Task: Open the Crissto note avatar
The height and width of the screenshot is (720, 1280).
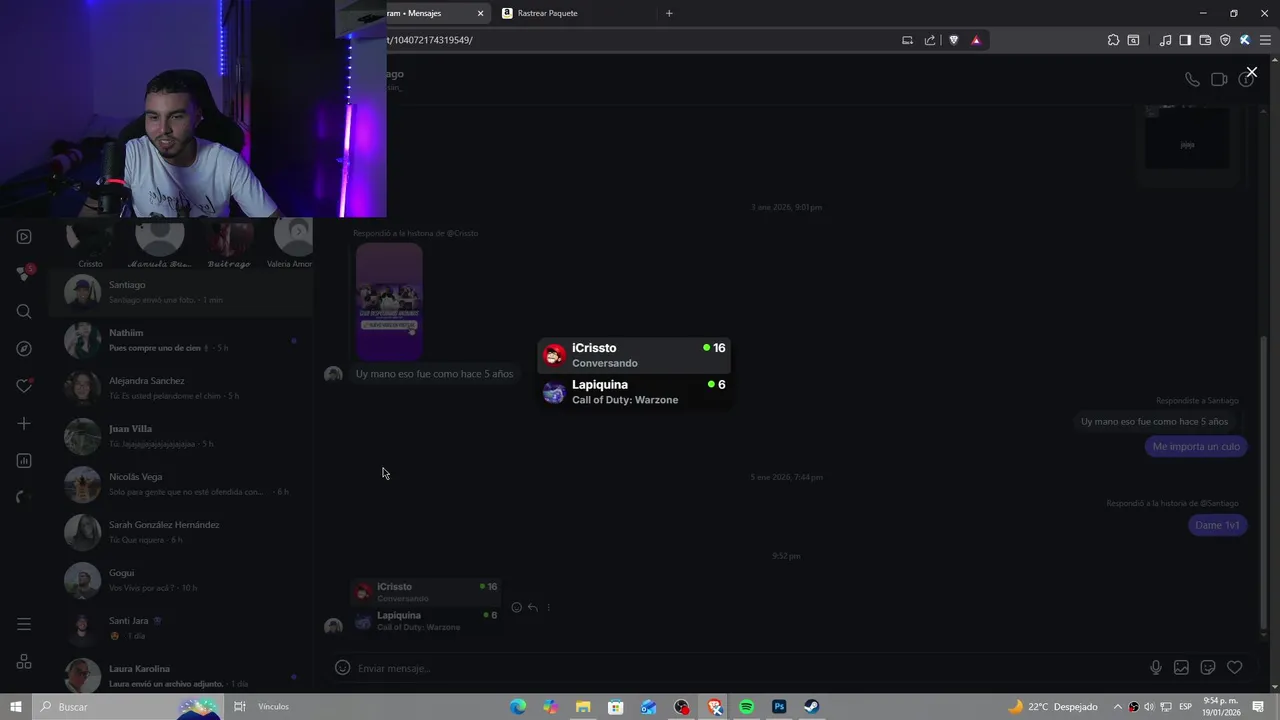Action: (90, 238)
